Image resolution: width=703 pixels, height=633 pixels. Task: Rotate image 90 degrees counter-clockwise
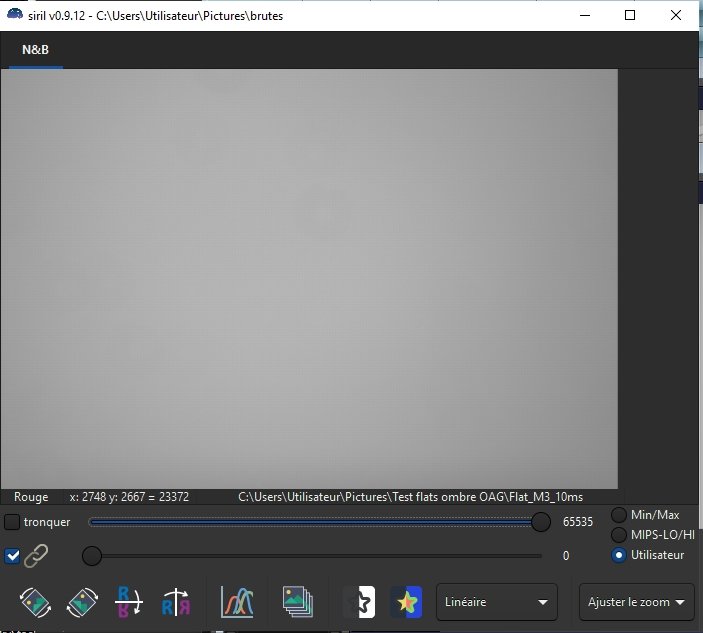(35, 602)
